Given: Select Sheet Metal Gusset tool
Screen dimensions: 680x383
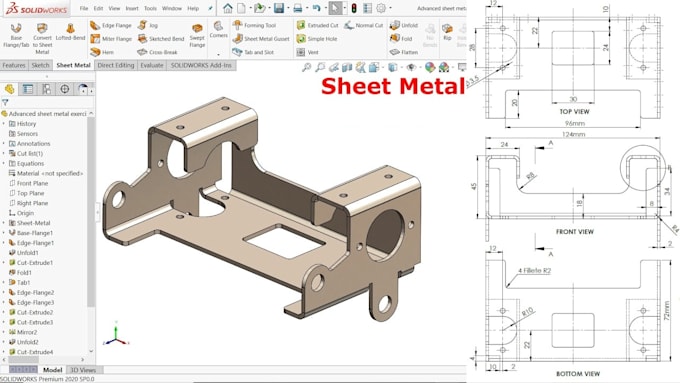Looking at the screenshot, I should (261, 39).
